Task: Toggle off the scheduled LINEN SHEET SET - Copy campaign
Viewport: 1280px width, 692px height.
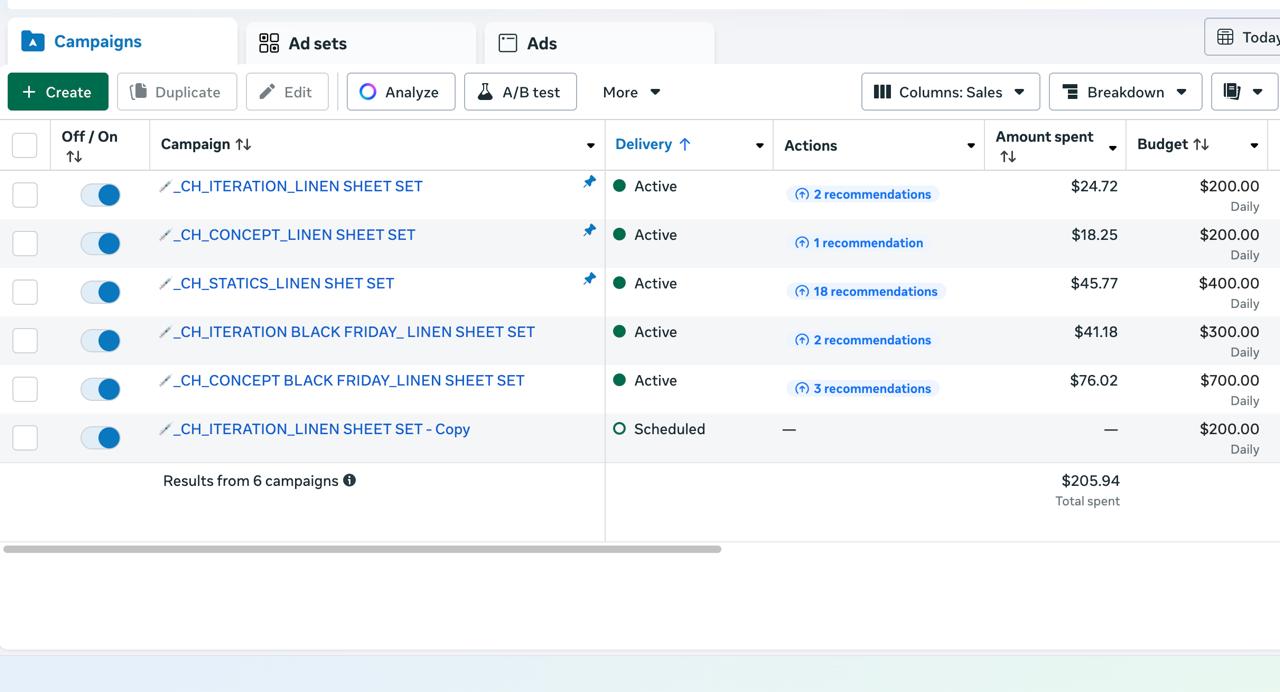Action: point(100,437)
